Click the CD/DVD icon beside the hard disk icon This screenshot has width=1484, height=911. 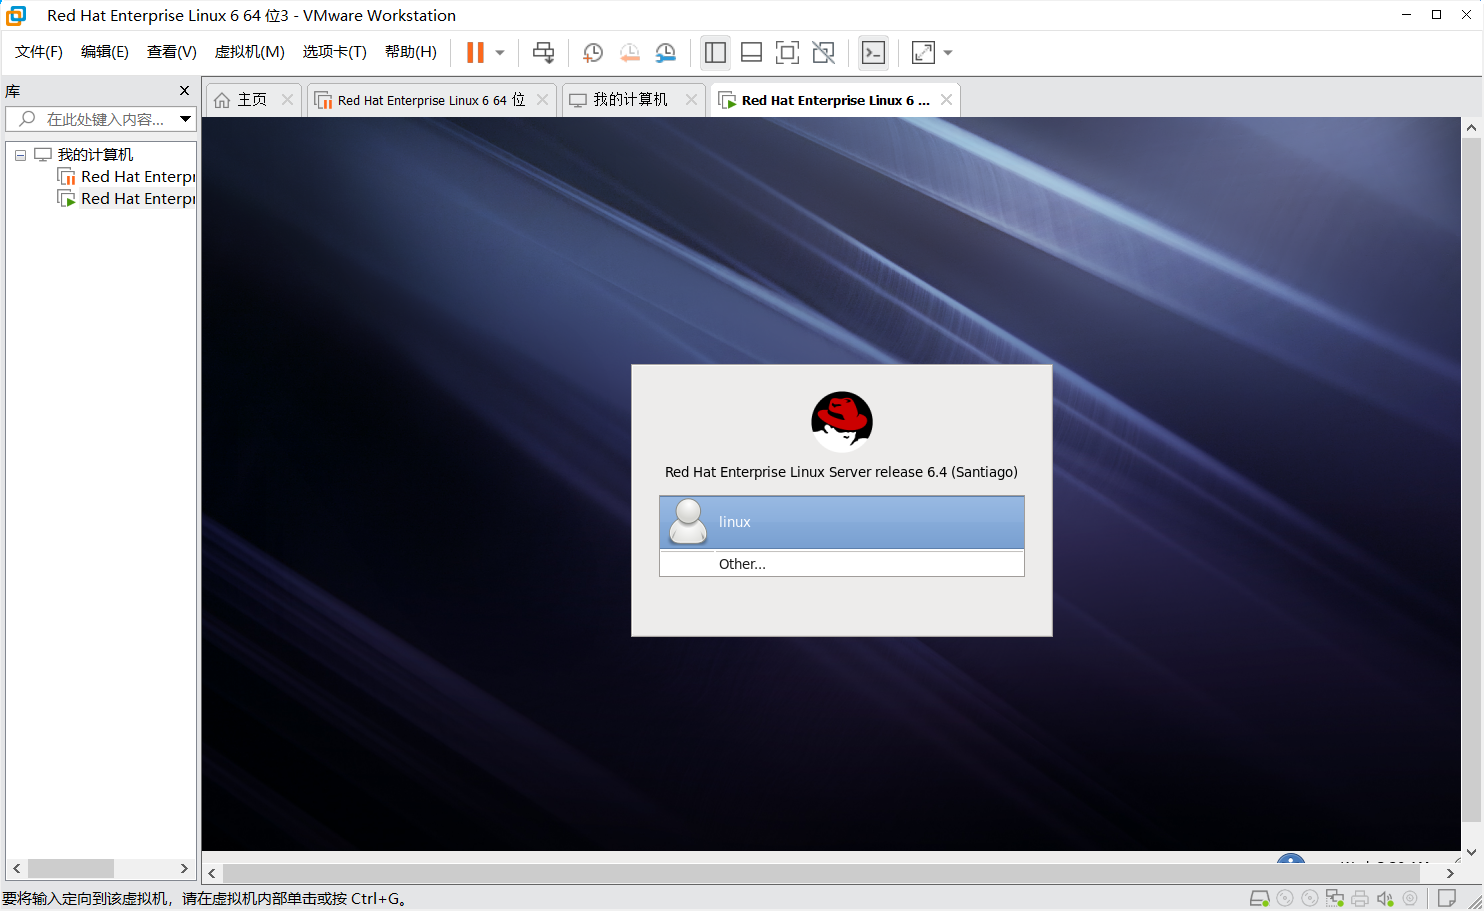[1285, 898]
